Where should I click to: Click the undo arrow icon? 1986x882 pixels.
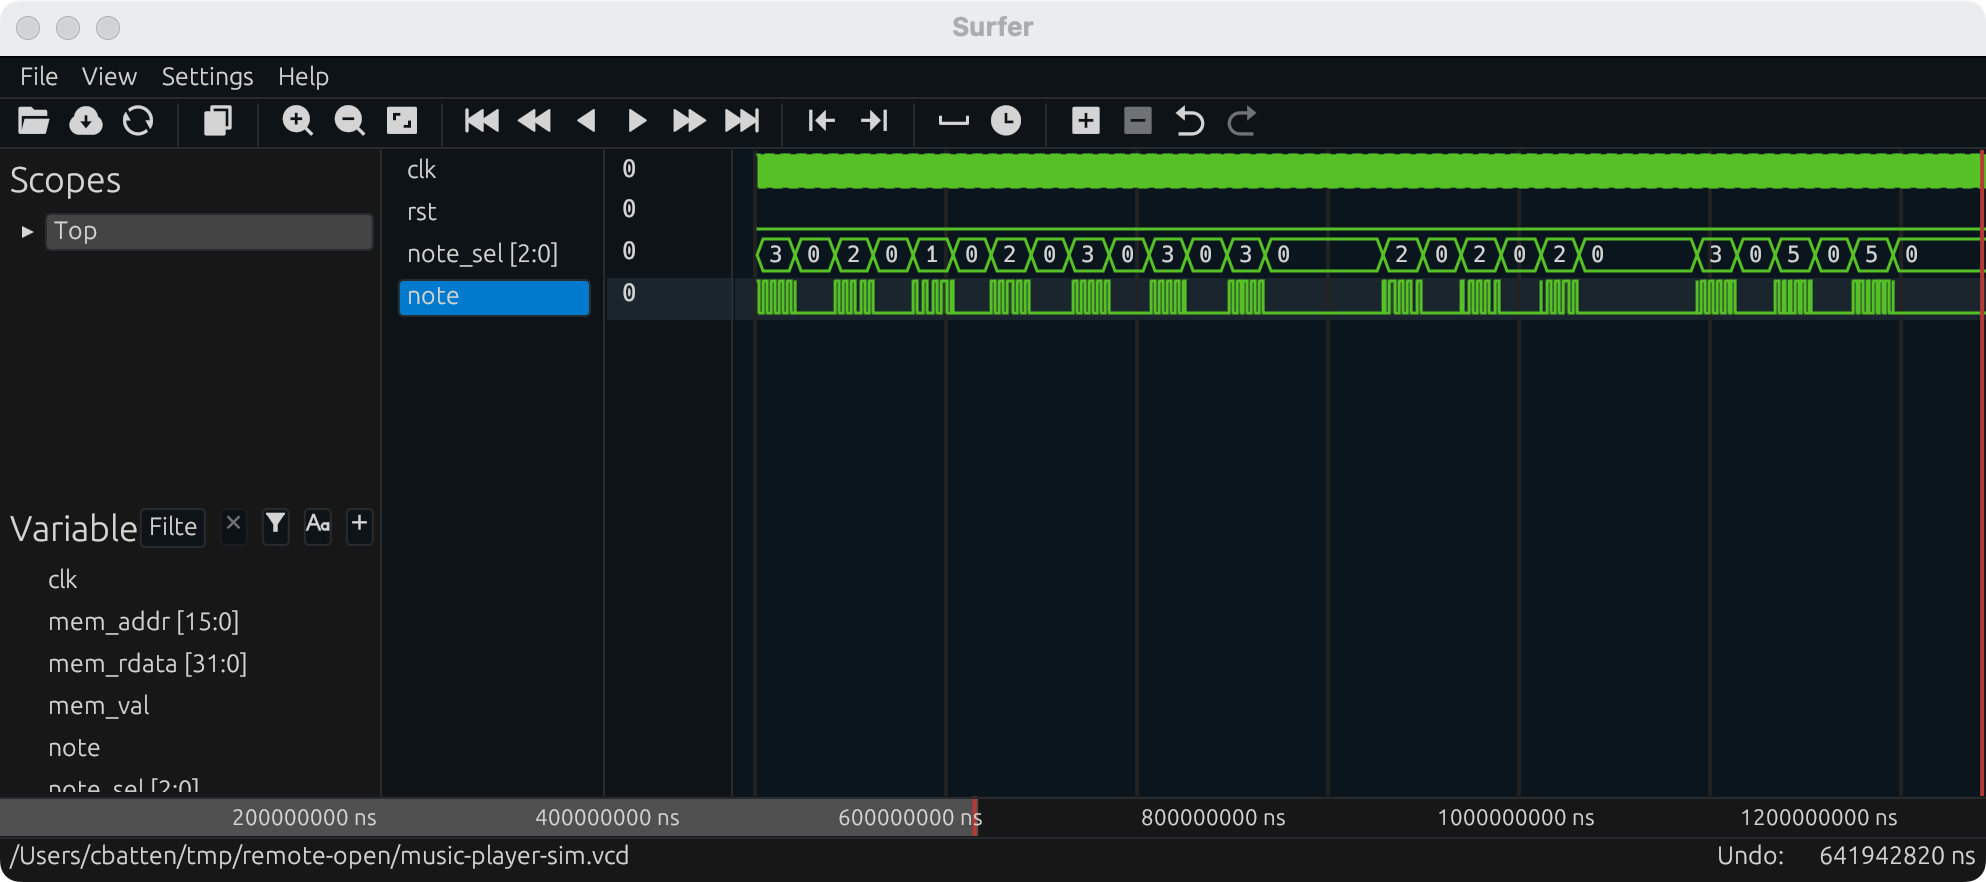pyautogui.click(x=1189, y=121)
